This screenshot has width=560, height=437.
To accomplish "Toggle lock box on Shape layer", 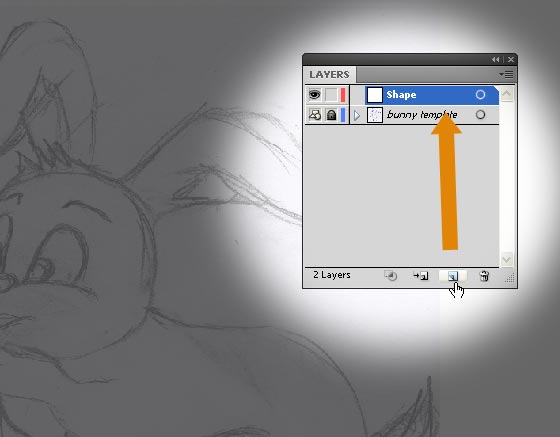I will click(331, 95).
